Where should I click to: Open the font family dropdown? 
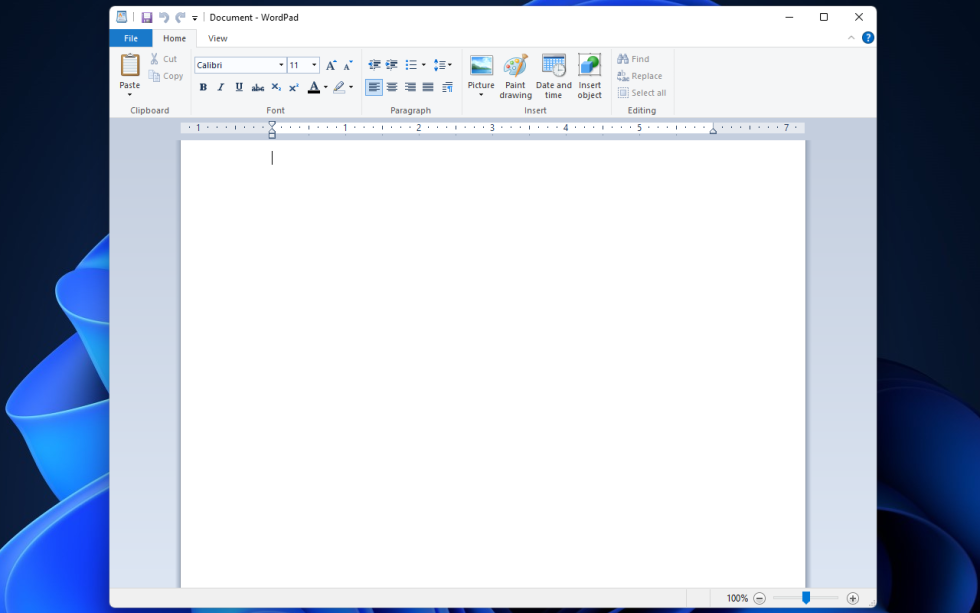(280, 64)
